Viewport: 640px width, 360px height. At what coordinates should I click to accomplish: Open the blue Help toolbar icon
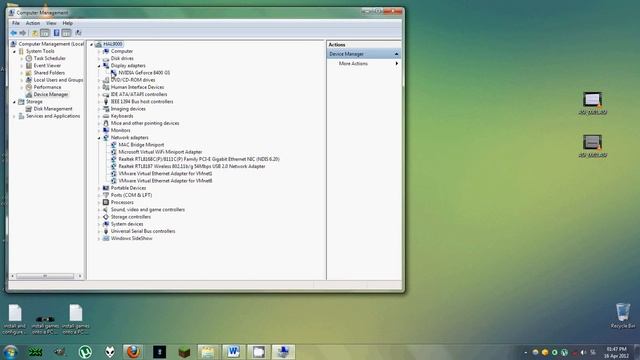pos(56,33)
